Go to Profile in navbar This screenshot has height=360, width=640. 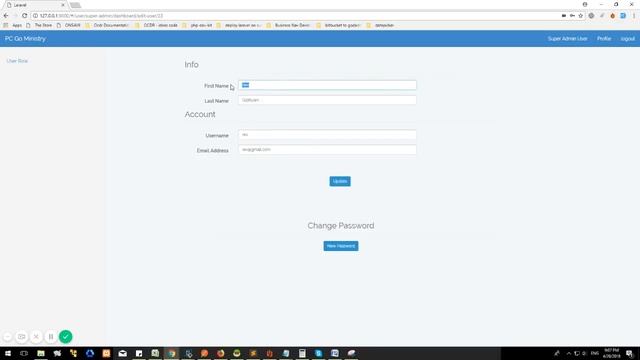(604, 39)
